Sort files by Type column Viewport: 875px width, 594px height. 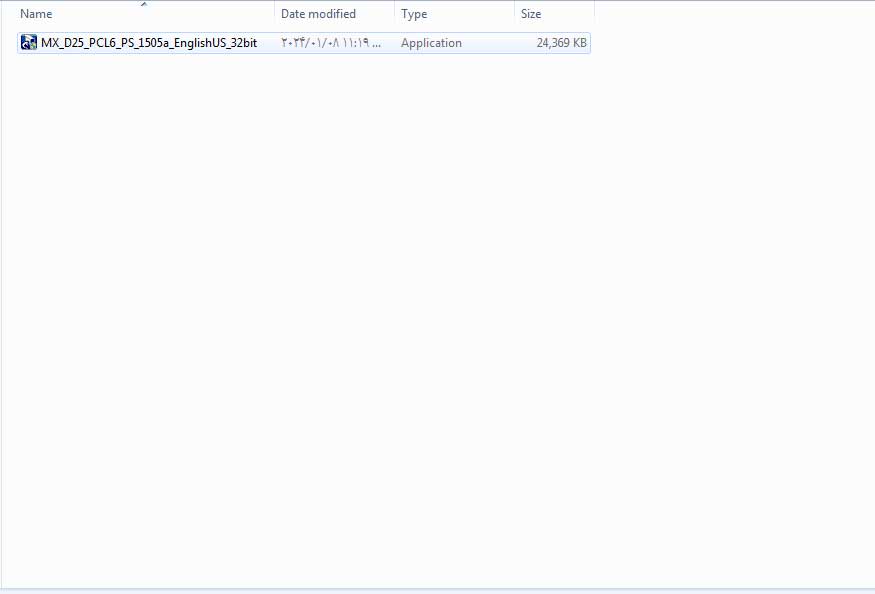(454, 14)
